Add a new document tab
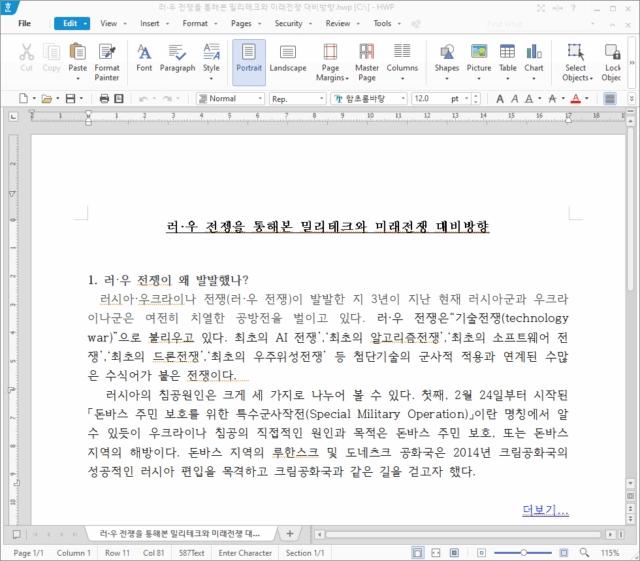Image resolution: width=640 pixels, height=561 pixels. 289,533
